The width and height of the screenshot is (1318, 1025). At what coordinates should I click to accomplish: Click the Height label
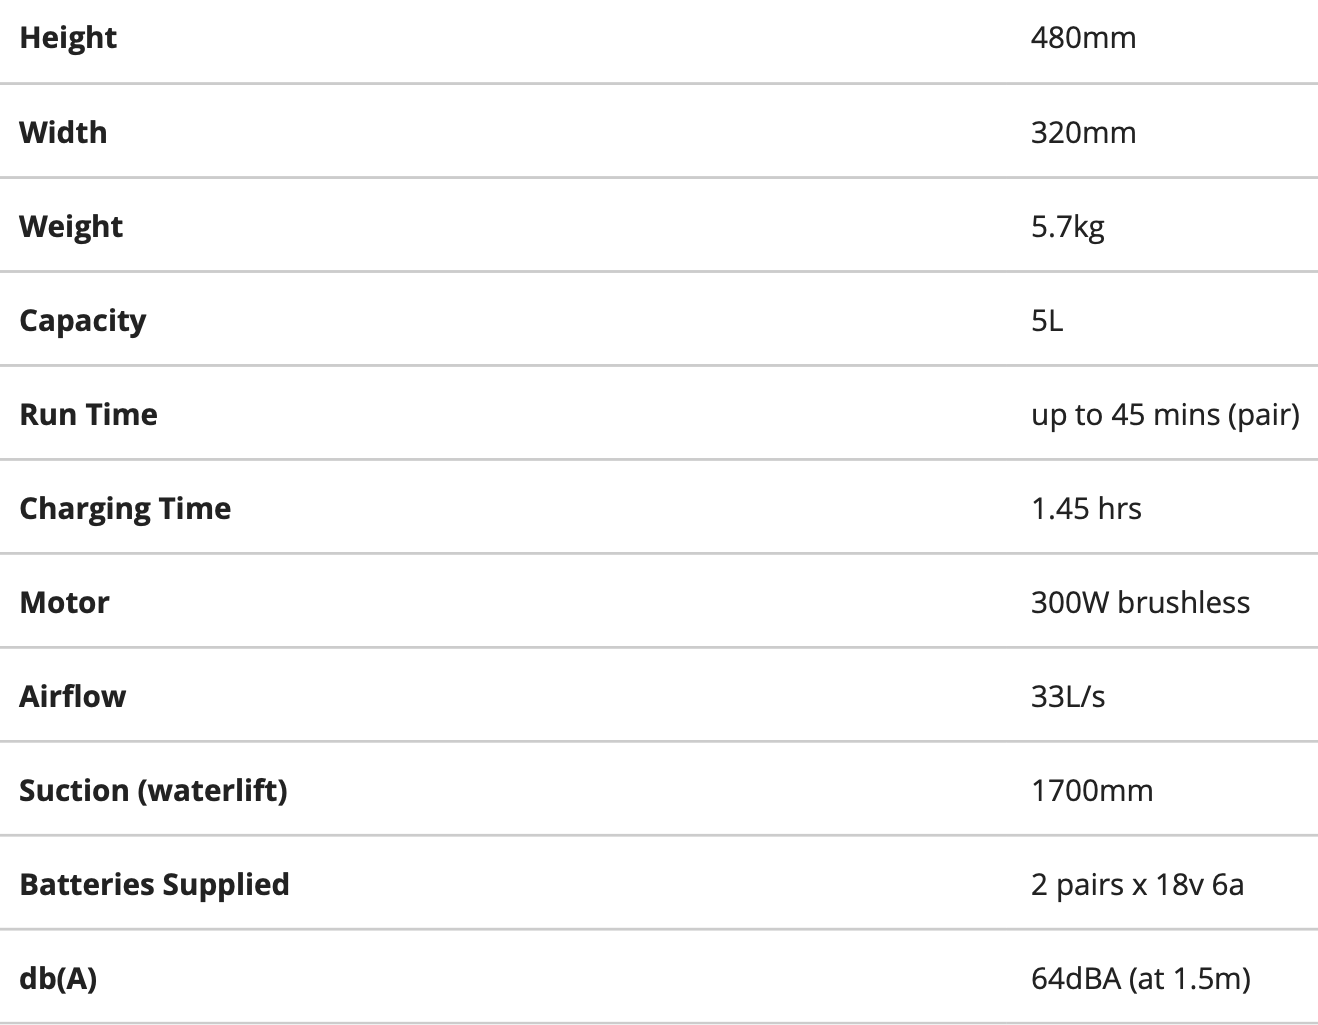(x=68, y=38)
